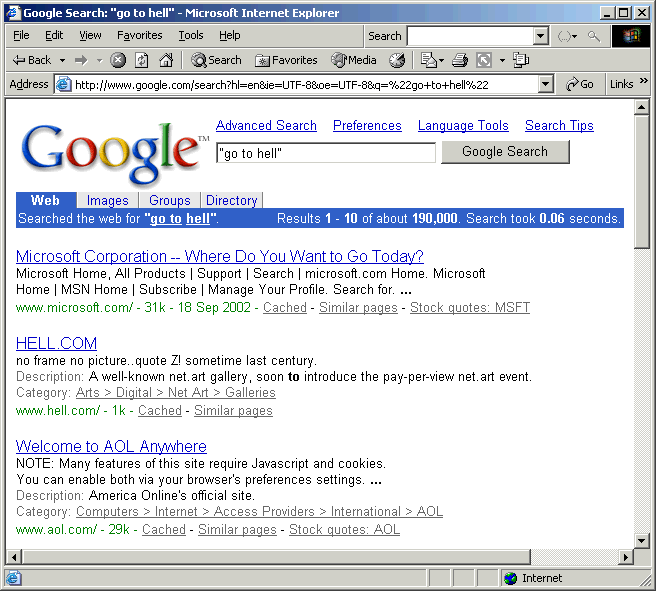Click the Edit page icon in toolbar
This screenshot has width=656, height=591.
pyautogui.click(x=484, y=60)
